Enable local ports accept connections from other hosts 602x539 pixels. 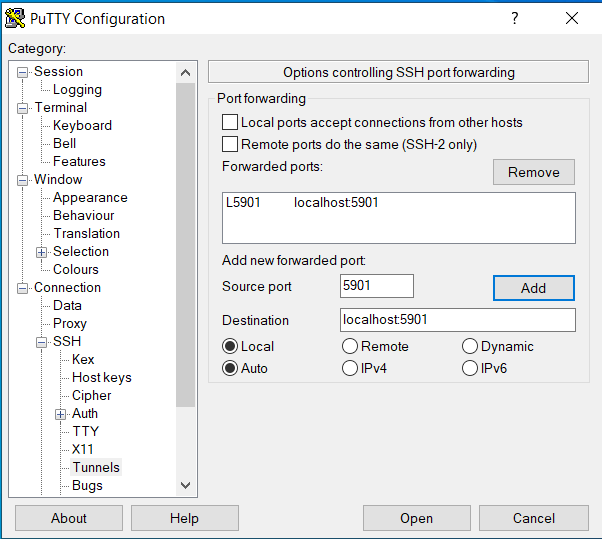click(229, 122)
